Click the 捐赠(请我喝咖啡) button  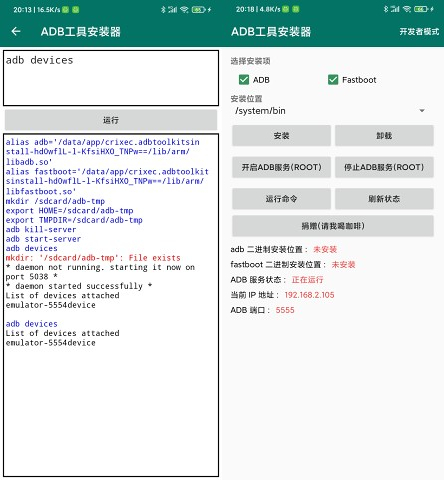tap(333, 226)
